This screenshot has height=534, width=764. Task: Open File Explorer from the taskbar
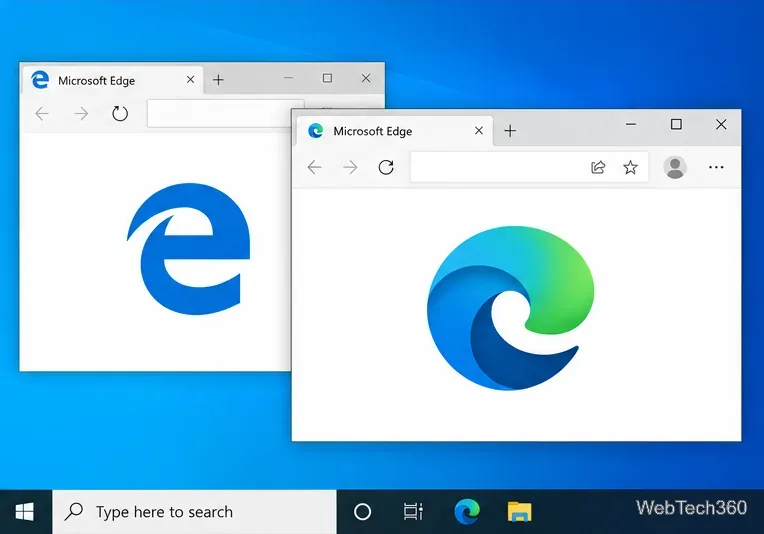coord(519,512)
